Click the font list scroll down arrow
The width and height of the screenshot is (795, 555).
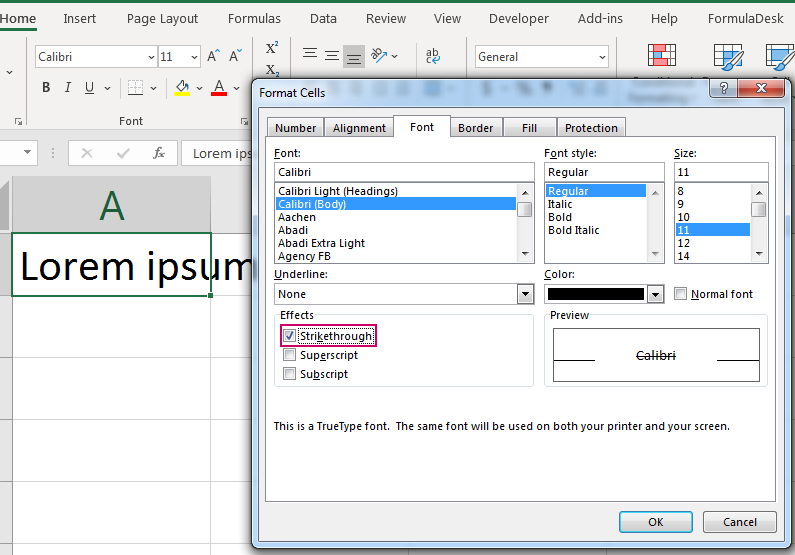tap(525, 253)
